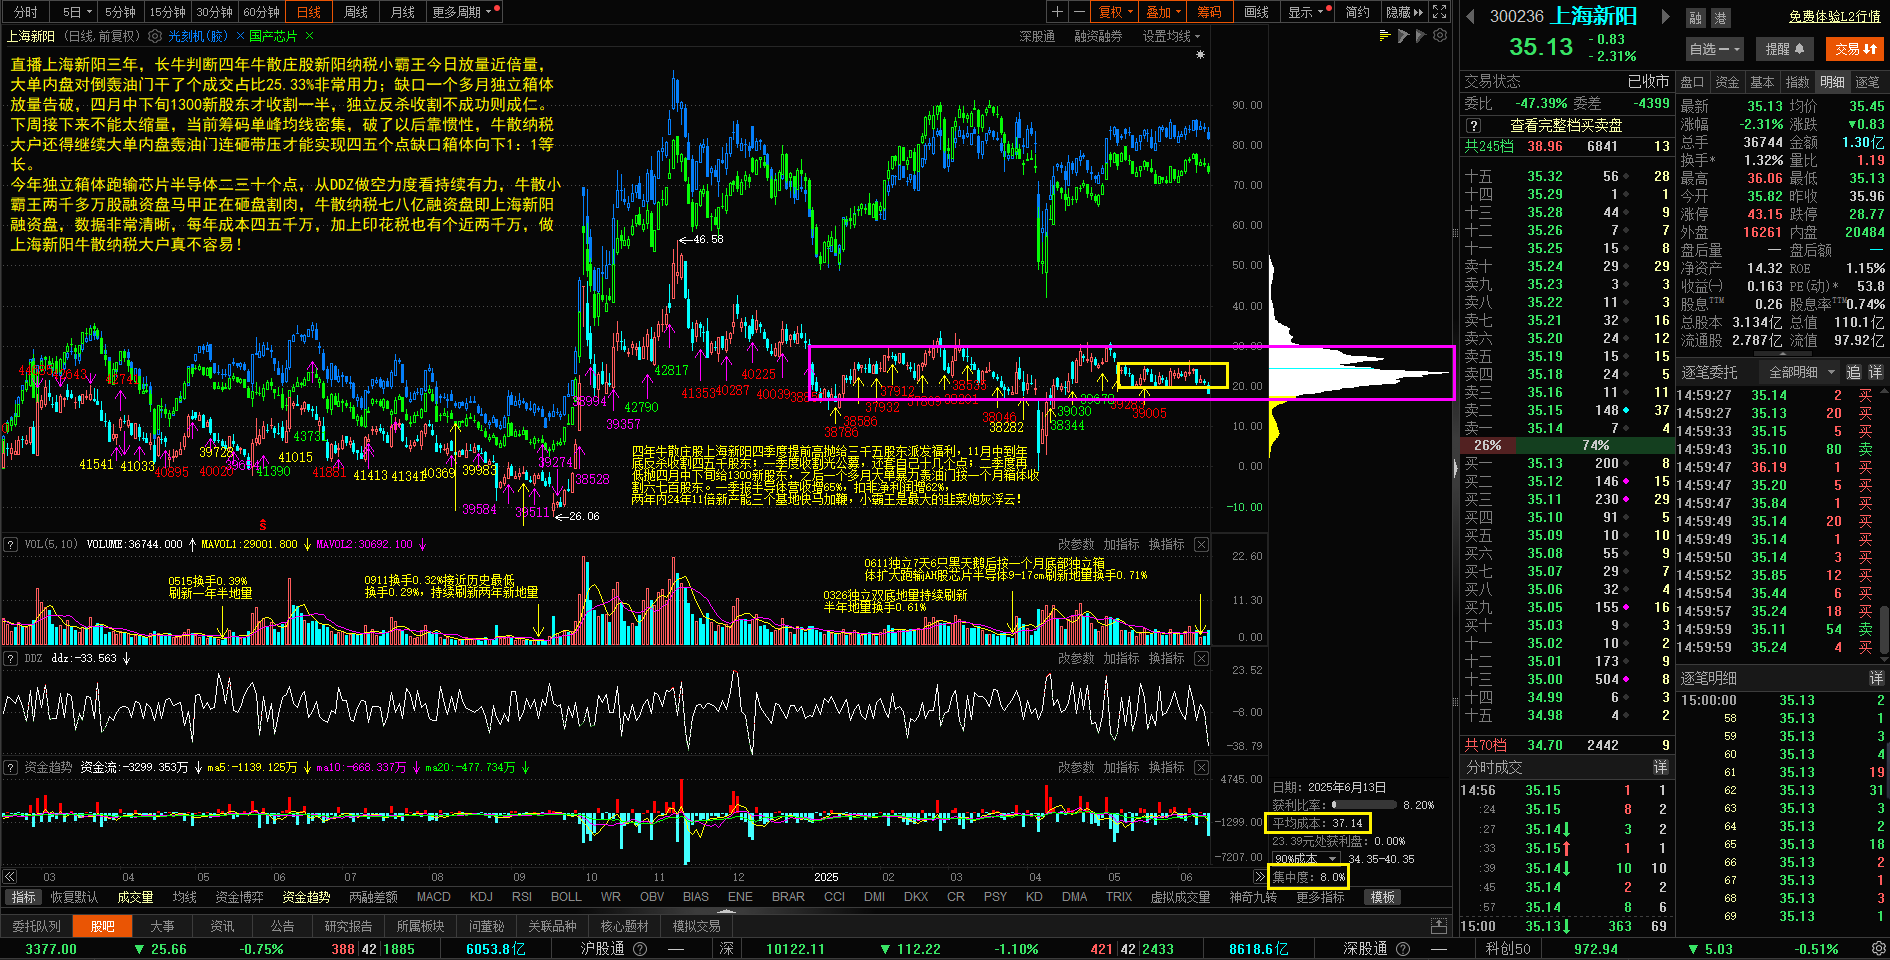Click the export icon at bottom of chart
Screen dimensions: 1890x960
coord(1439,926)
